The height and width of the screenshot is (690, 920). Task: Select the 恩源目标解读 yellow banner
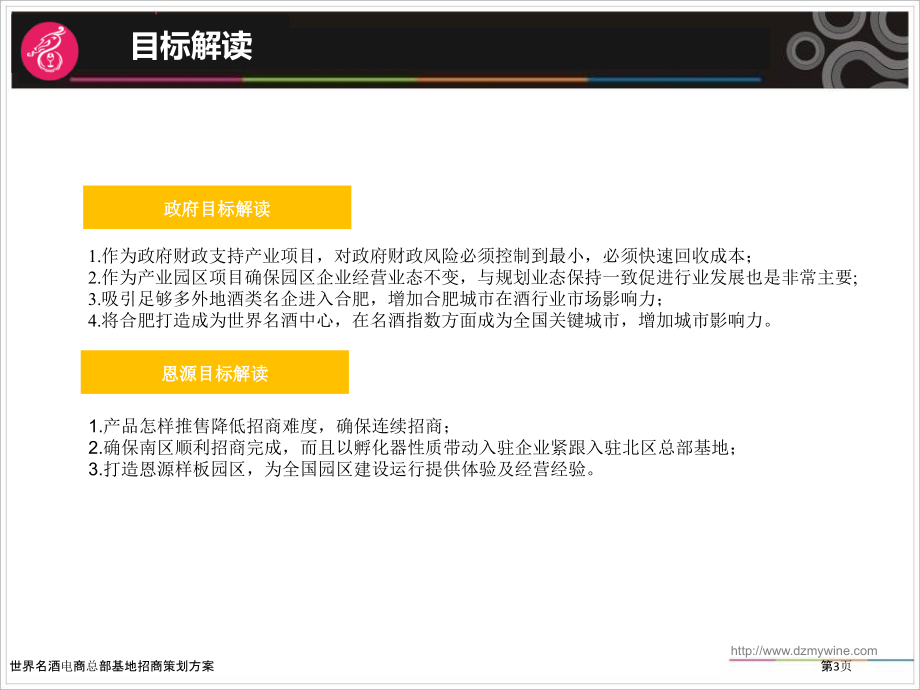(215, 372)
